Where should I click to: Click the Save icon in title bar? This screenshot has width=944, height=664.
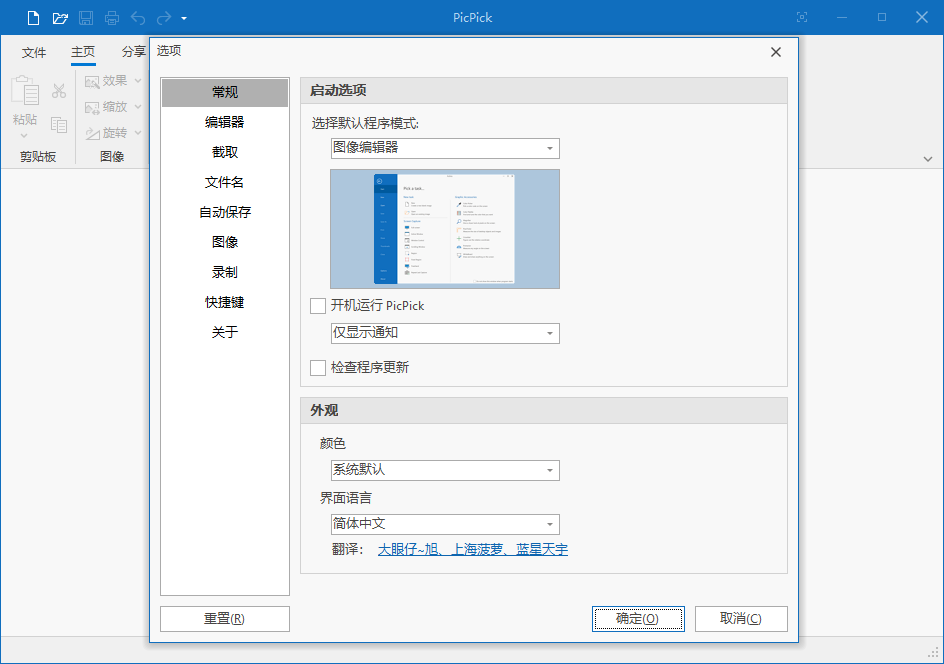point(85,17)
